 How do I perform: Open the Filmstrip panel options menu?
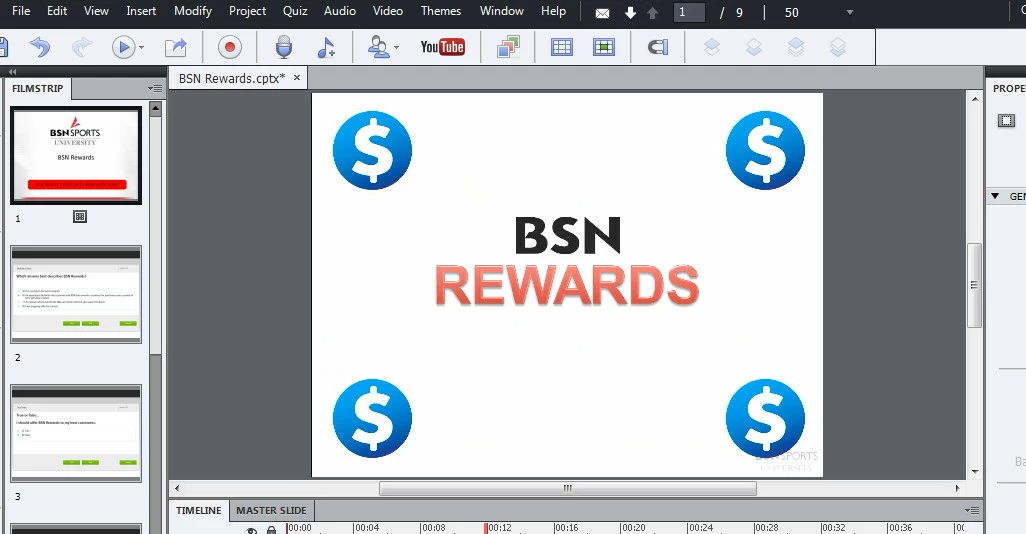point(155,88)
